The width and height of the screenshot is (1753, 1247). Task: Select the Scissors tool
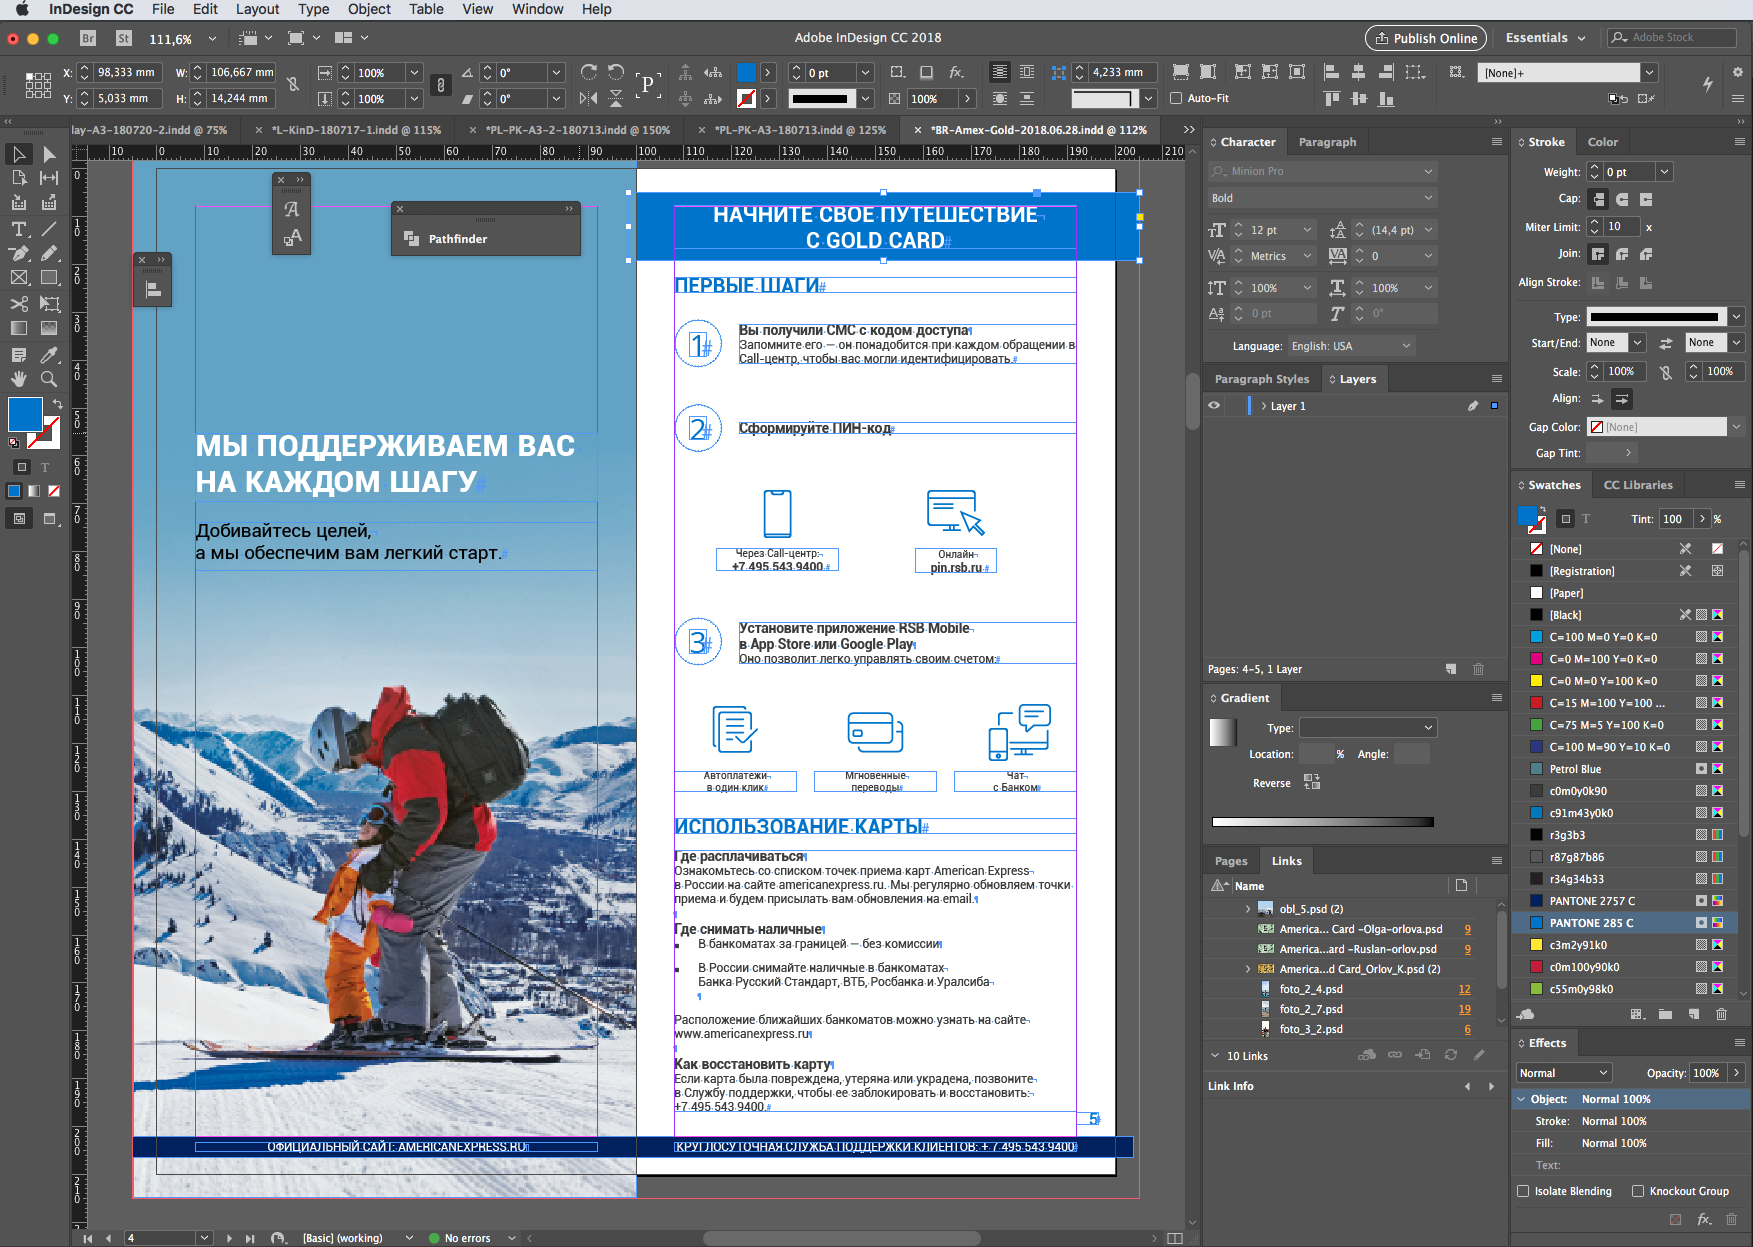pos(19,303)
